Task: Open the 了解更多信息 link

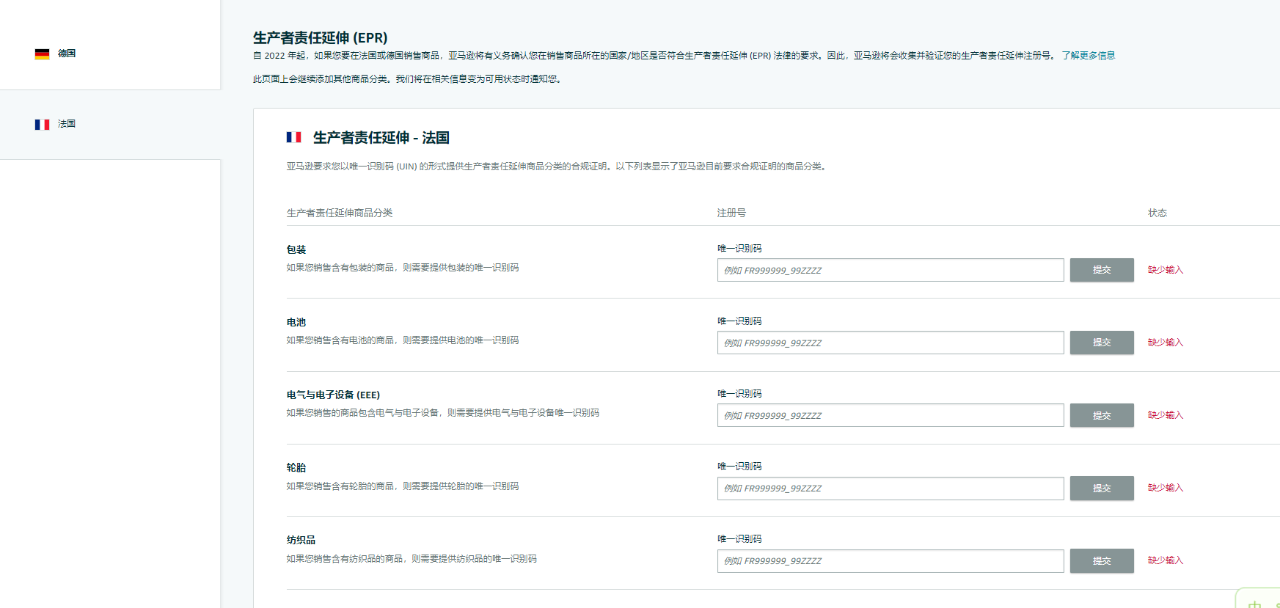Action: coord(1088,56)
